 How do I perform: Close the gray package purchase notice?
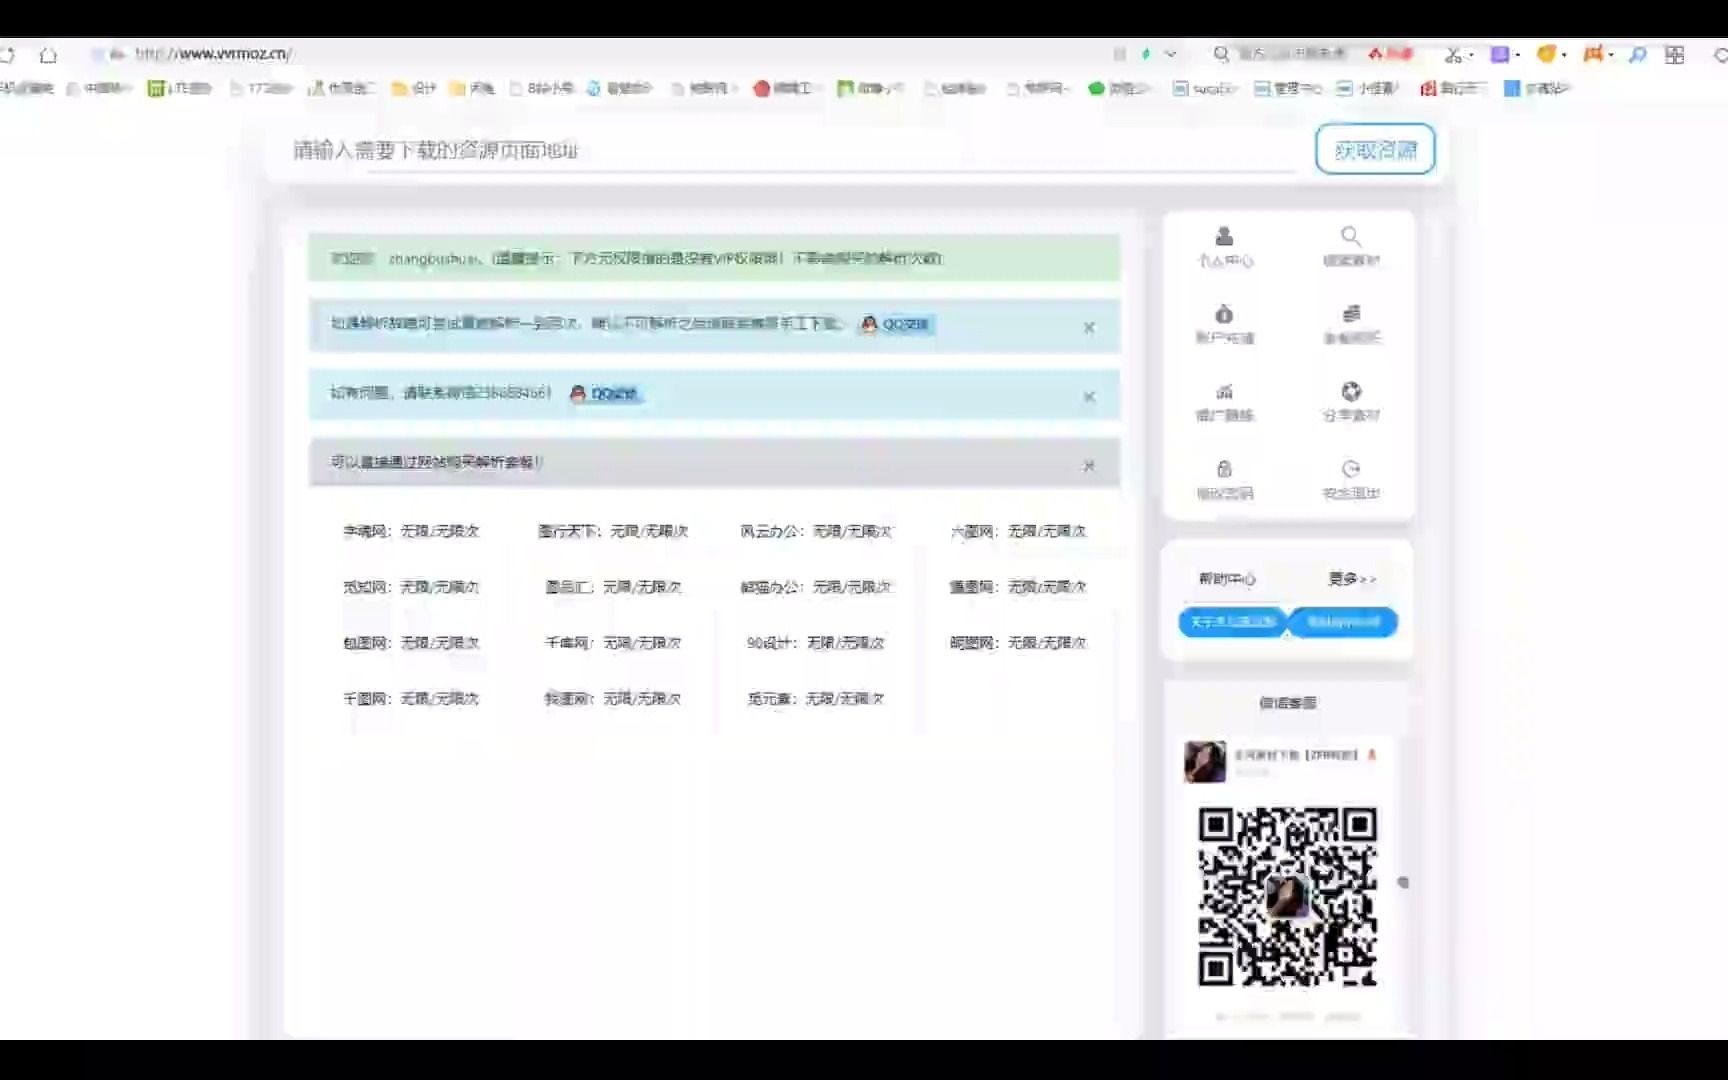[x=1089, y=466]
